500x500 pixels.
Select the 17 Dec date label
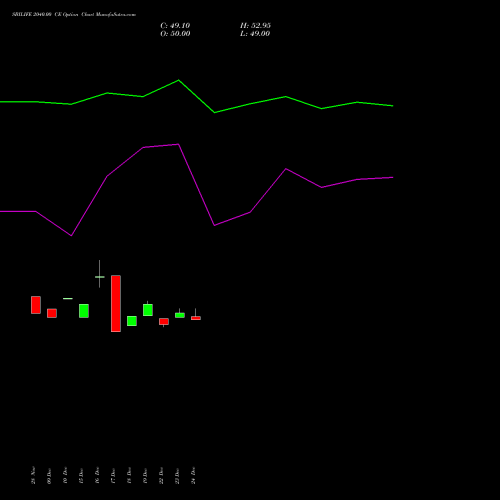click(113, 476)
